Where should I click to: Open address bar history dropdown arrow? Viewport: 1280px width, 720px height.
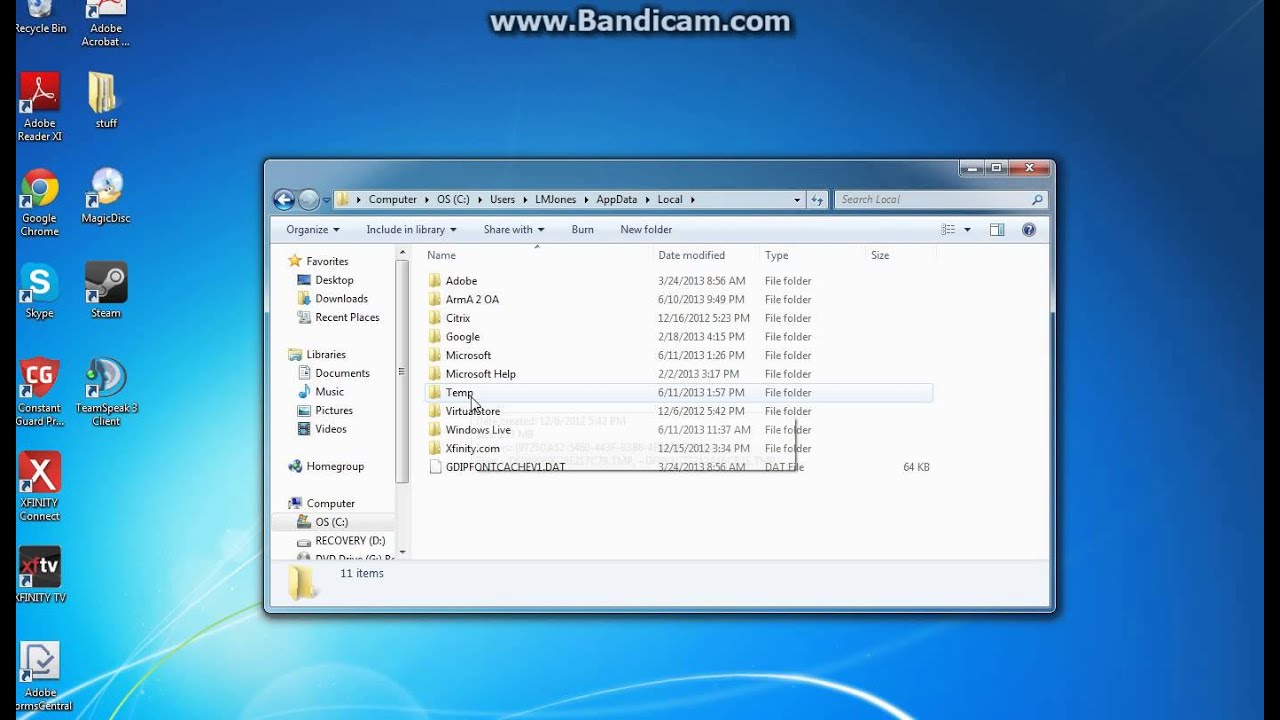point(797,199)
